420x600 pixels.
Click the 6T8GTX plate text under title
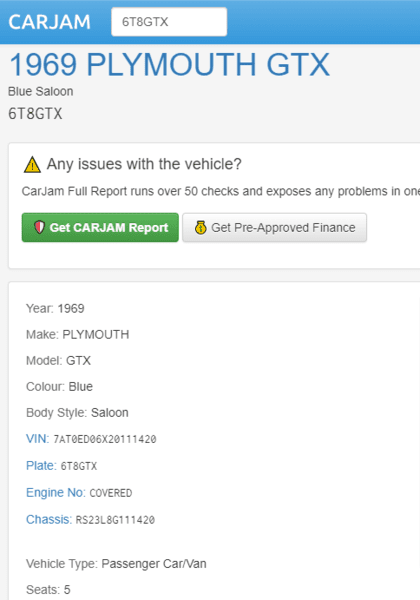coord(35,114)
